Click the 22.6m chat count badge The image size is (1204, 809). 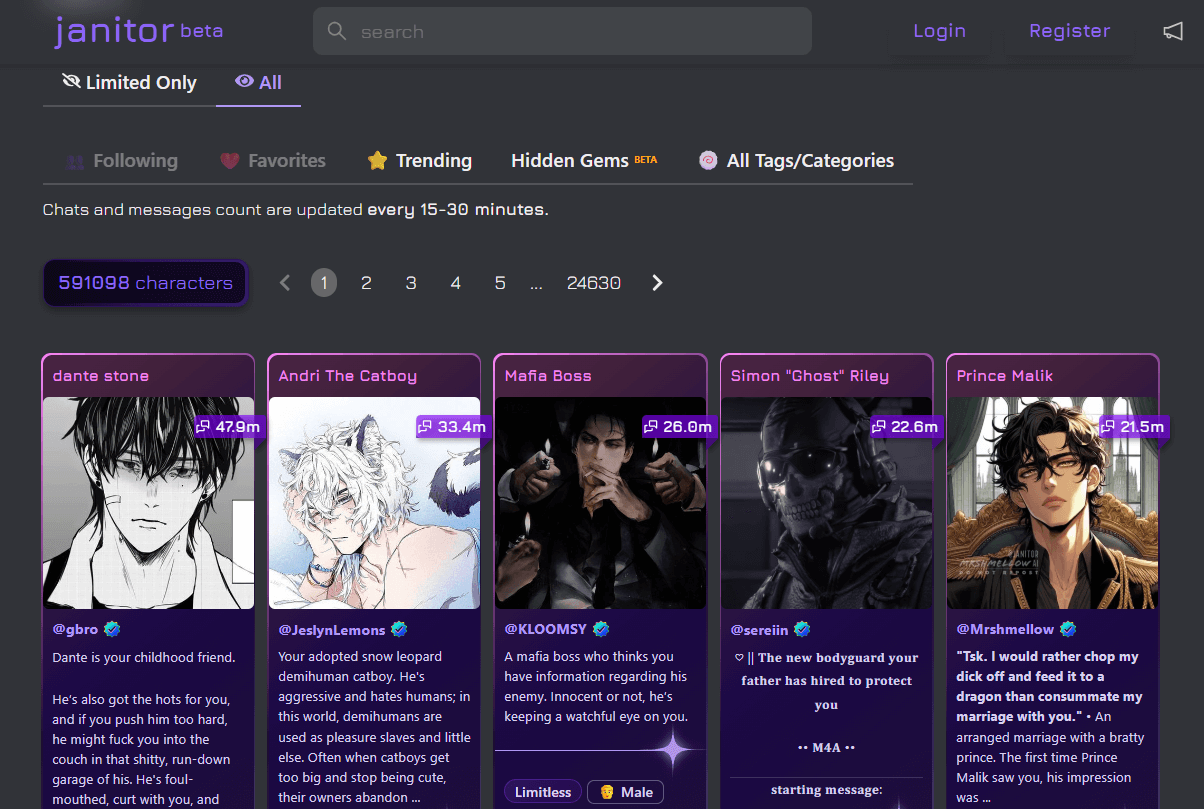(x=906, y=427)
